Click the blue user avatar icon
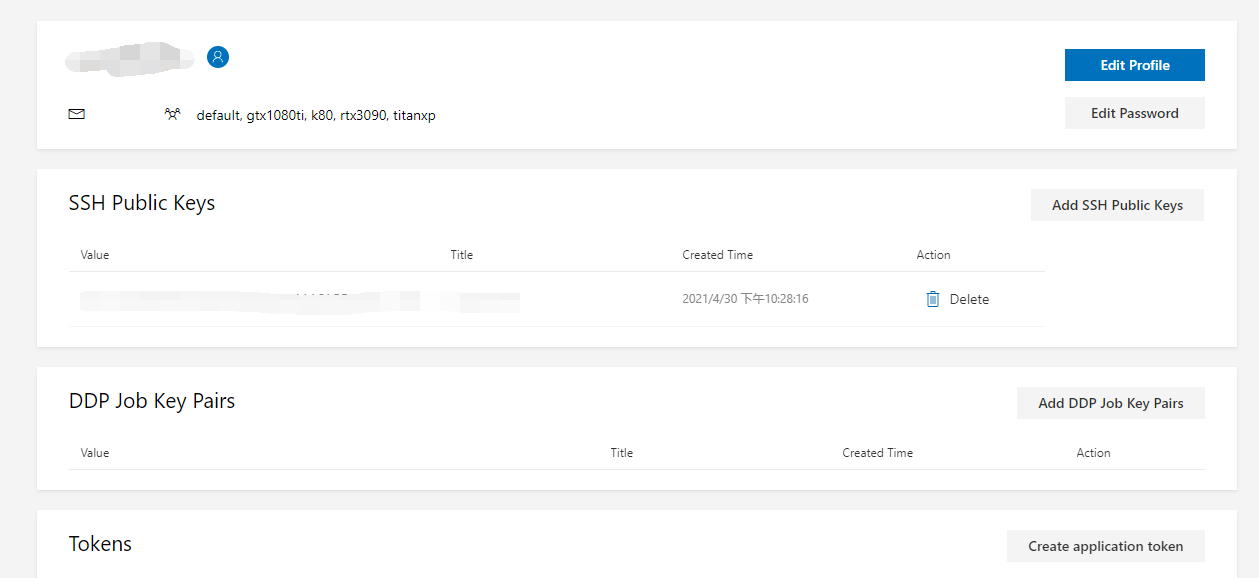Image resolution: width=1259 pixels, height=578 pixels. coord(218,57)
